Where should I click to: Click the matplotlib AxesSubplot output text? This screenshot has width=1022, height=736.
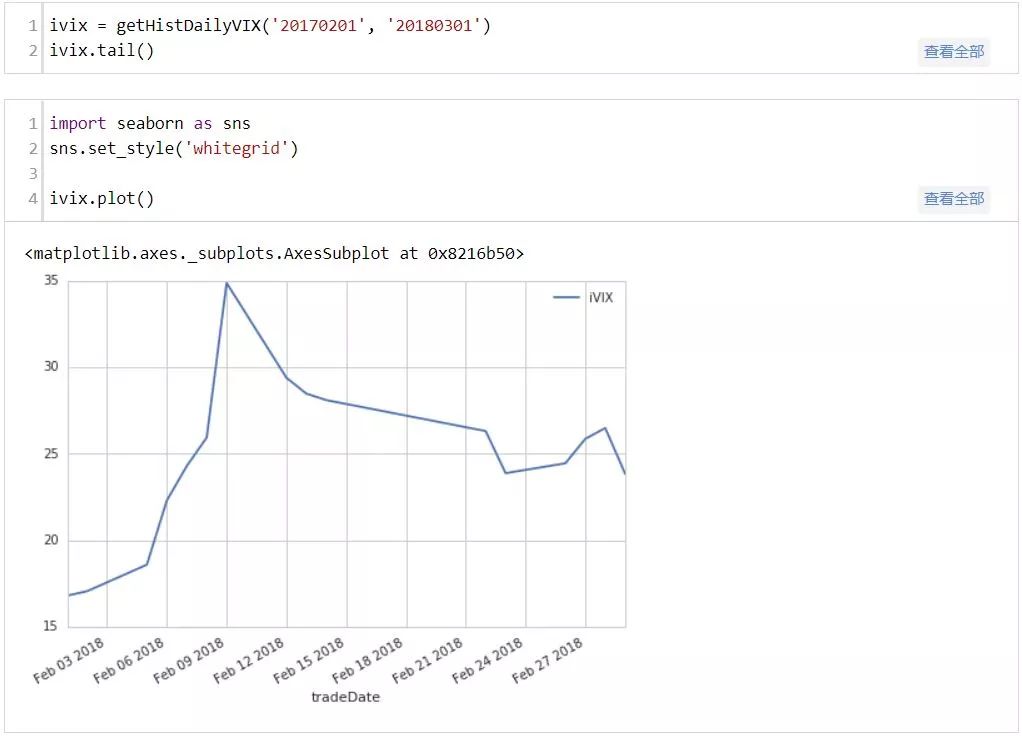pos(274,253)
